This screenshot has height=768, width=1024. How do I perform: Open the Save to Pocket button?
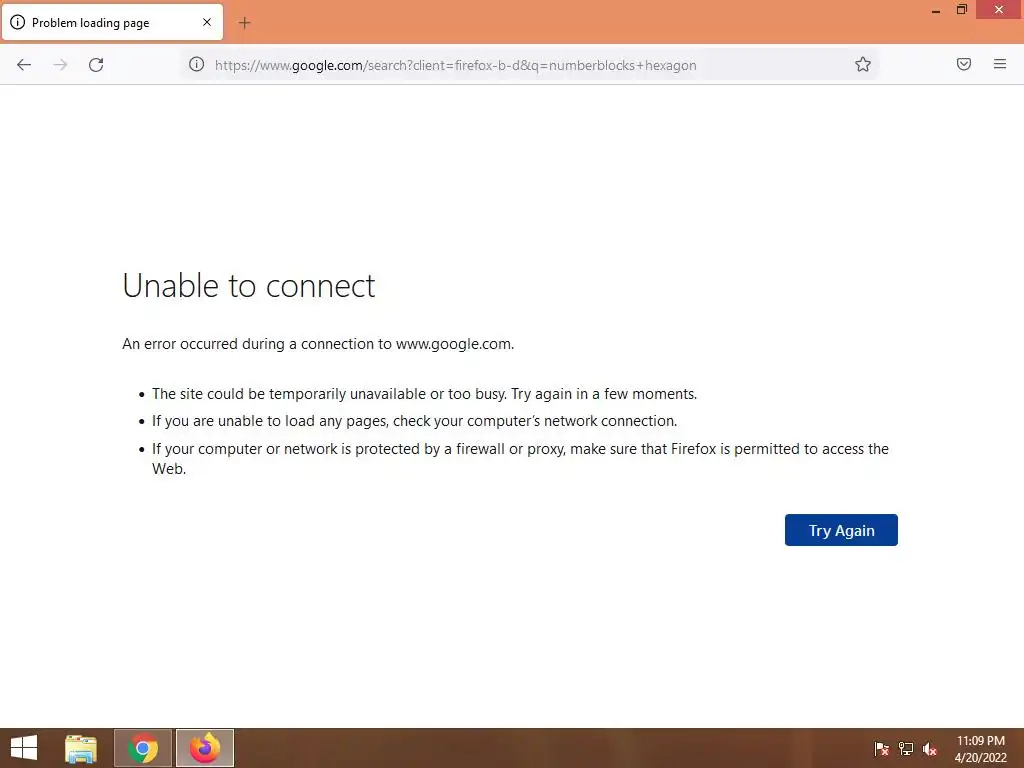964,64
